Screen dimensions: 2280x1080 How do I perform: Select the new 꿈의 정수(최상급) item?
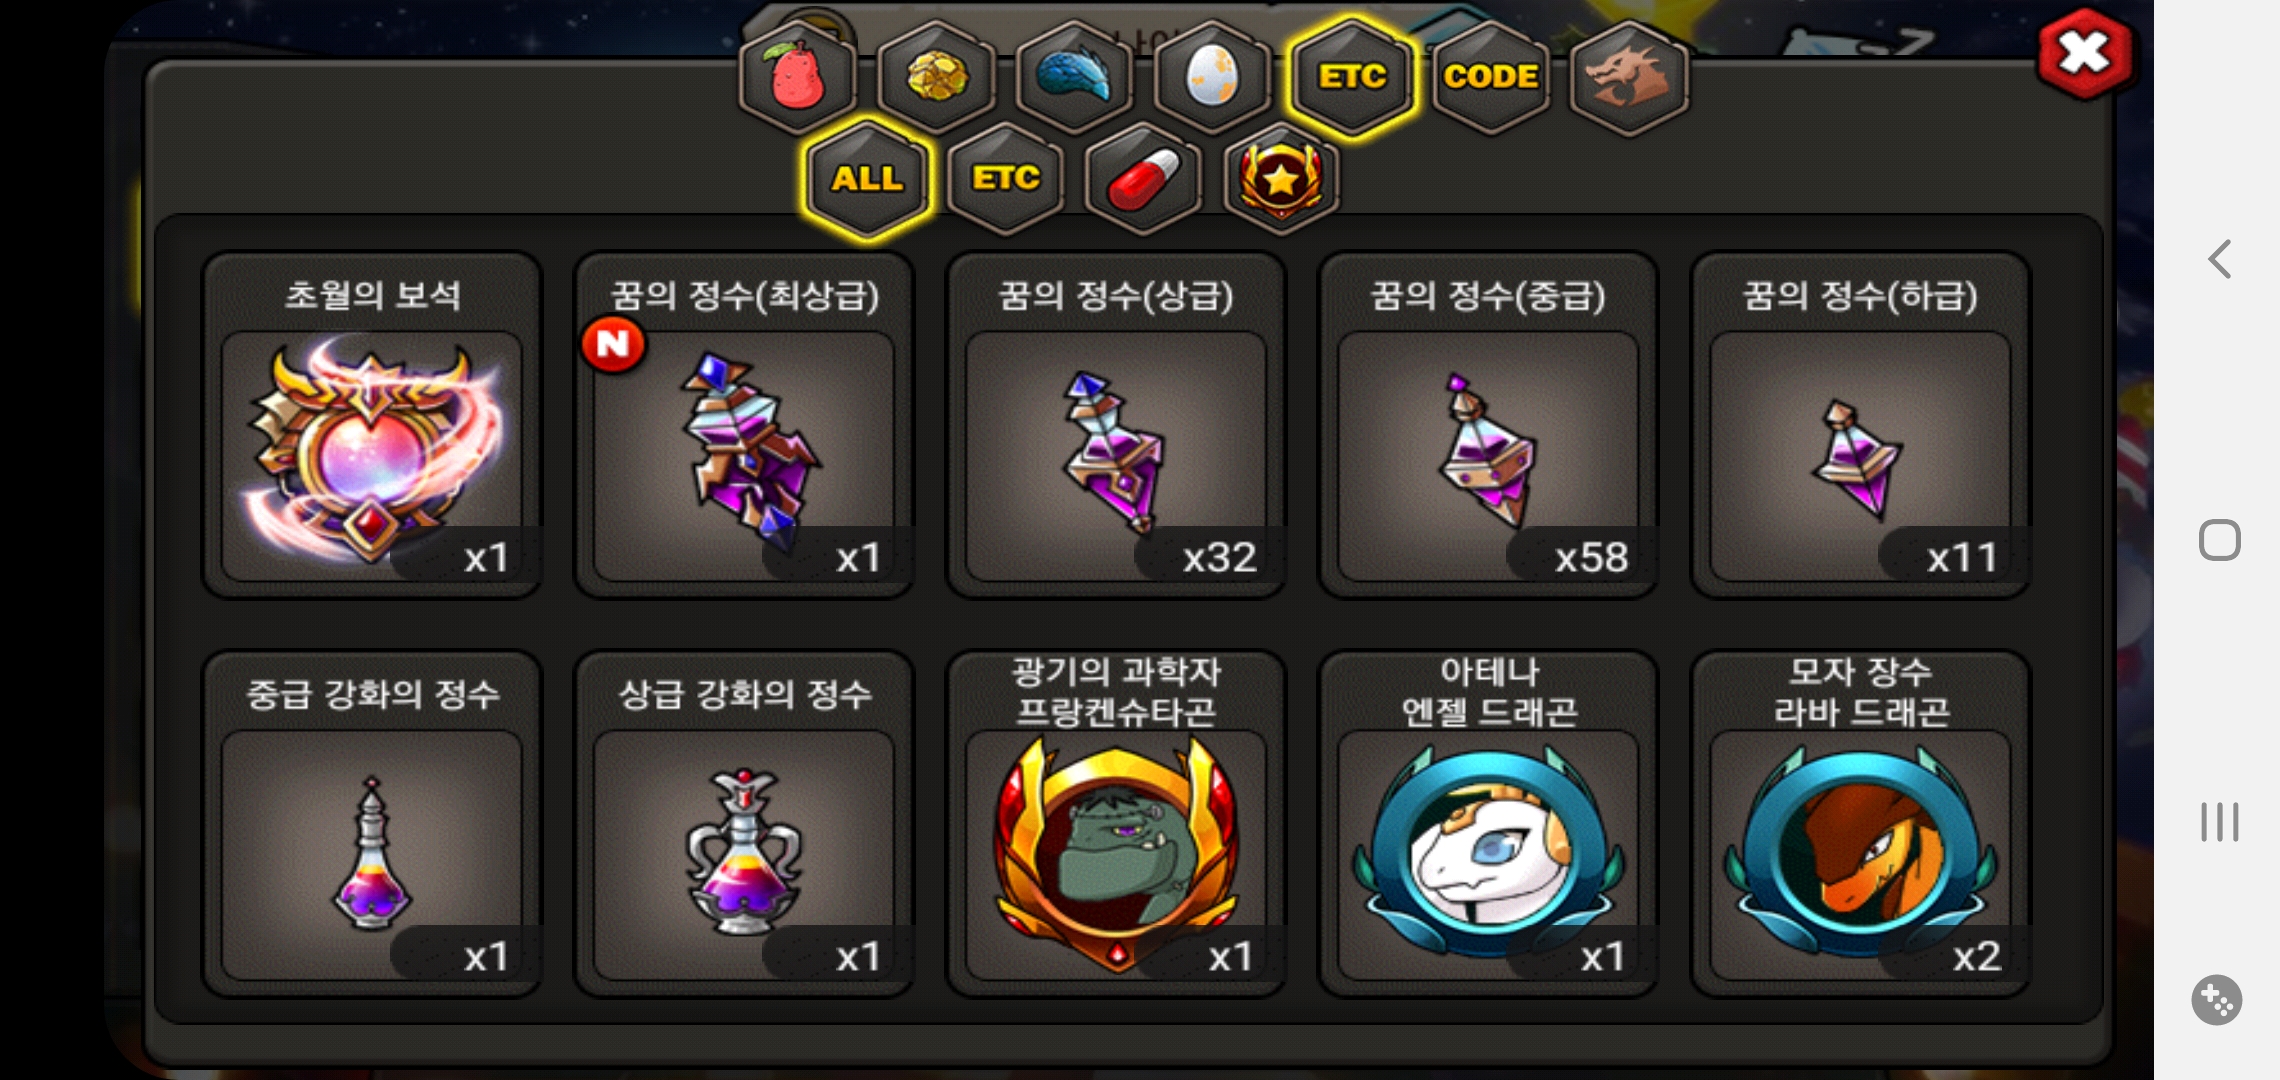pyautogui.click(x=744, y=426)
